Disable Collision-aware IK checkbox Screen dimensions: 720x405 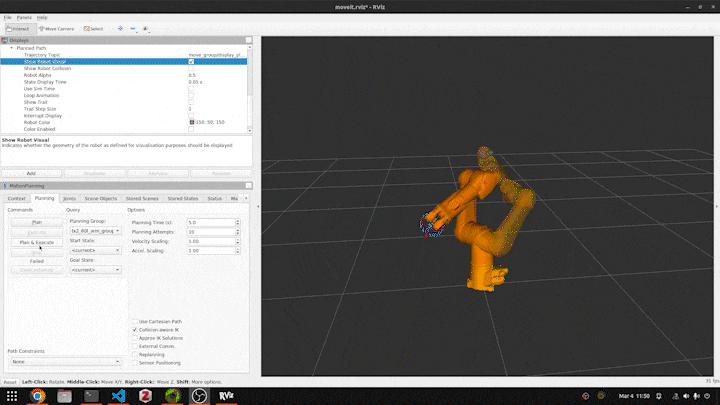point(136,330)
